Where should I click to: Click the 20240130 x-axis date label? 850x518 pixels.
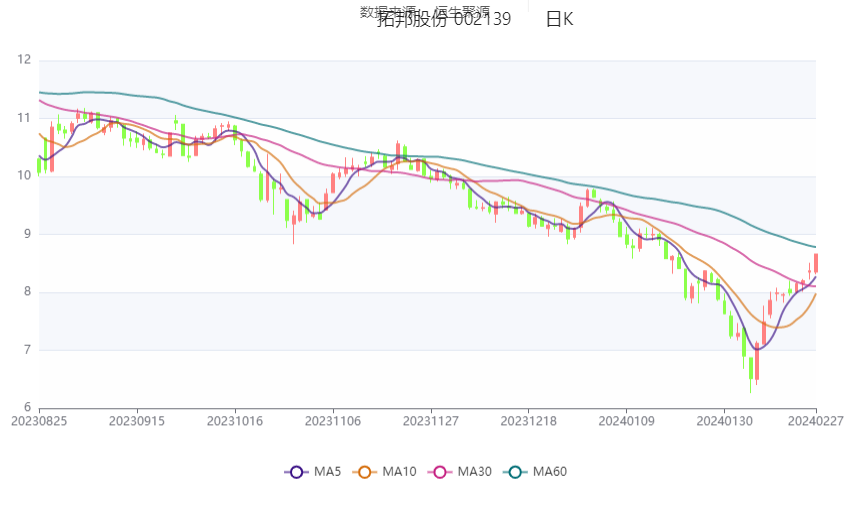(x=725, y=422)
